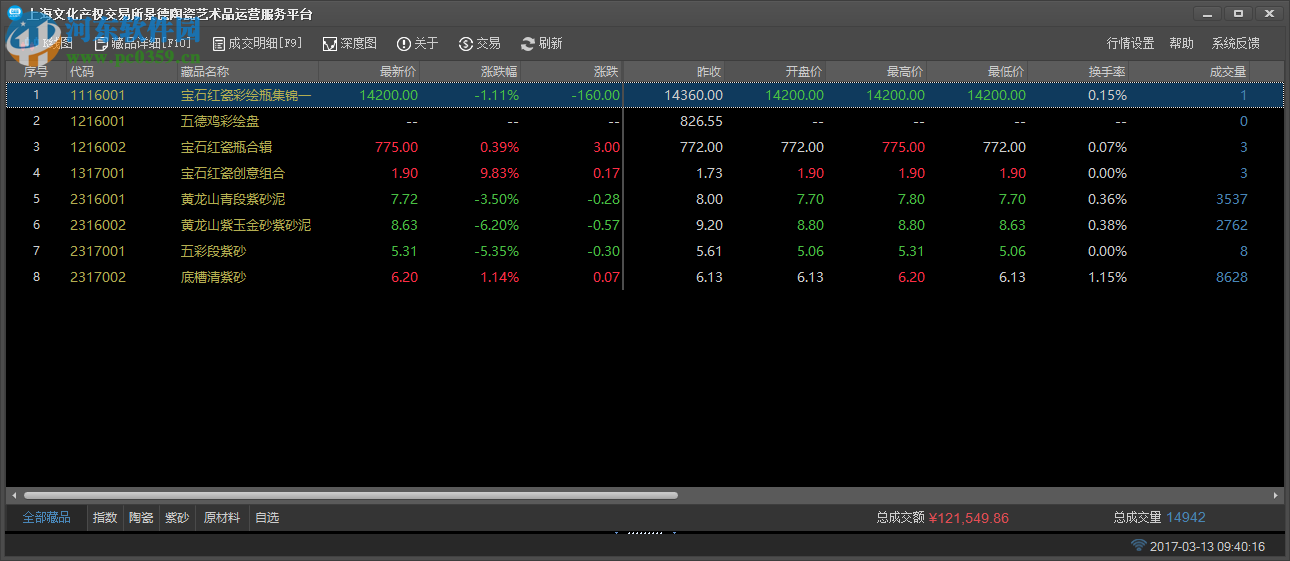Viewport: 1290px width, 561px height.
Task: Open 藏品详细 [F10] from the toolbar
Action: tap(142, 44)
